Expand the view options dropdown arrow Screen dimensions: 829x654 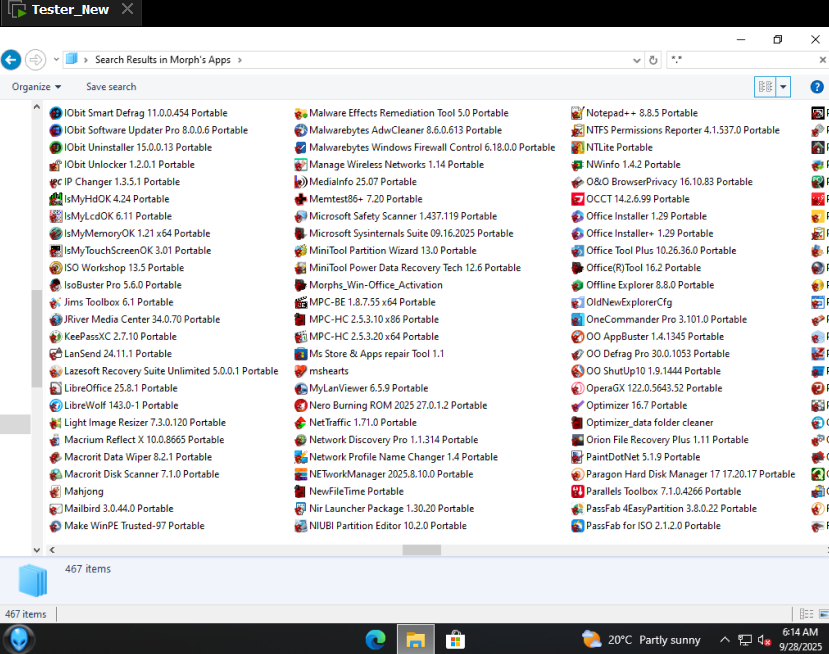pyautogui.click(x=783, y=87)
